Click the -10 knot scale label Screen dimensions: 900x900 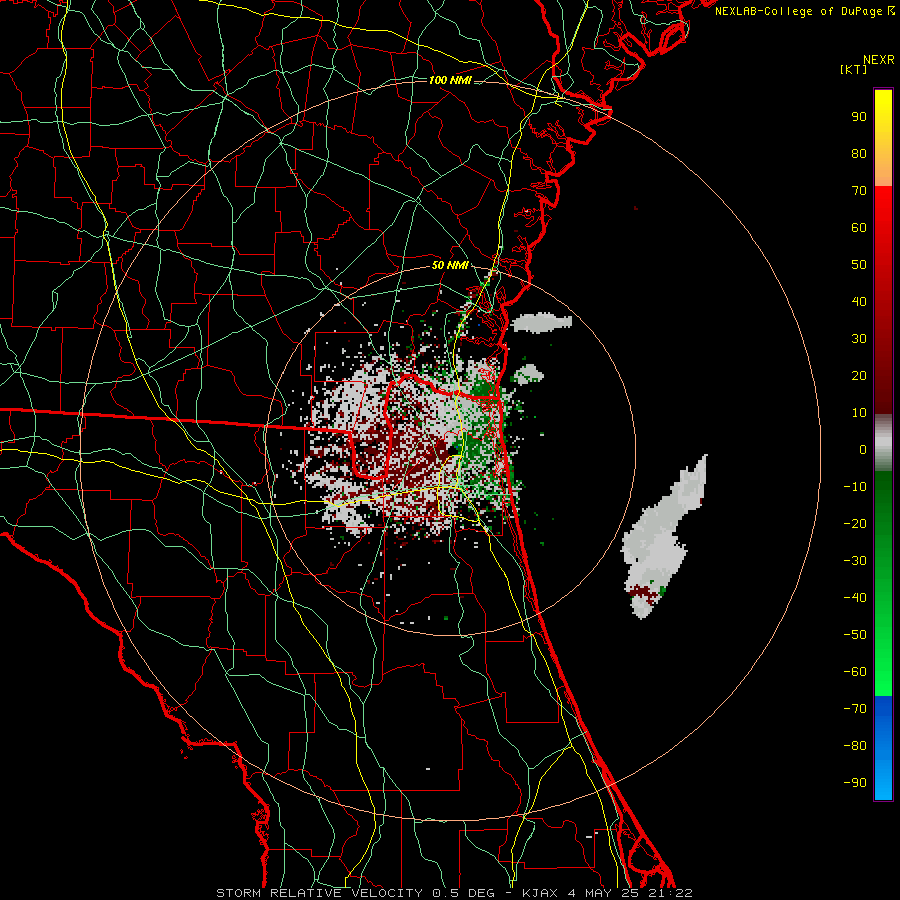click(855, 487)
